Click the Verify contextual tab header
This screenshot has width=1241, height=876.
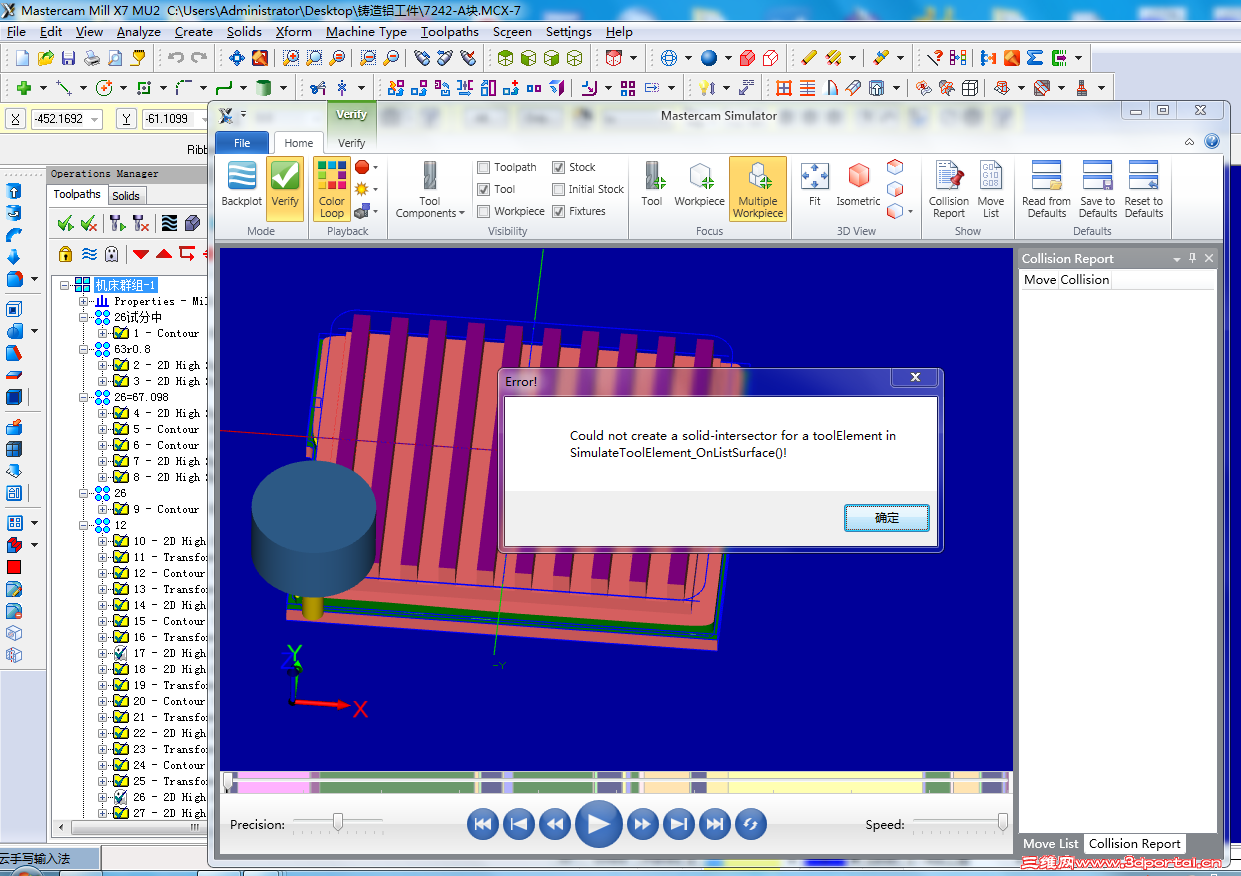[x=352, y=115]
